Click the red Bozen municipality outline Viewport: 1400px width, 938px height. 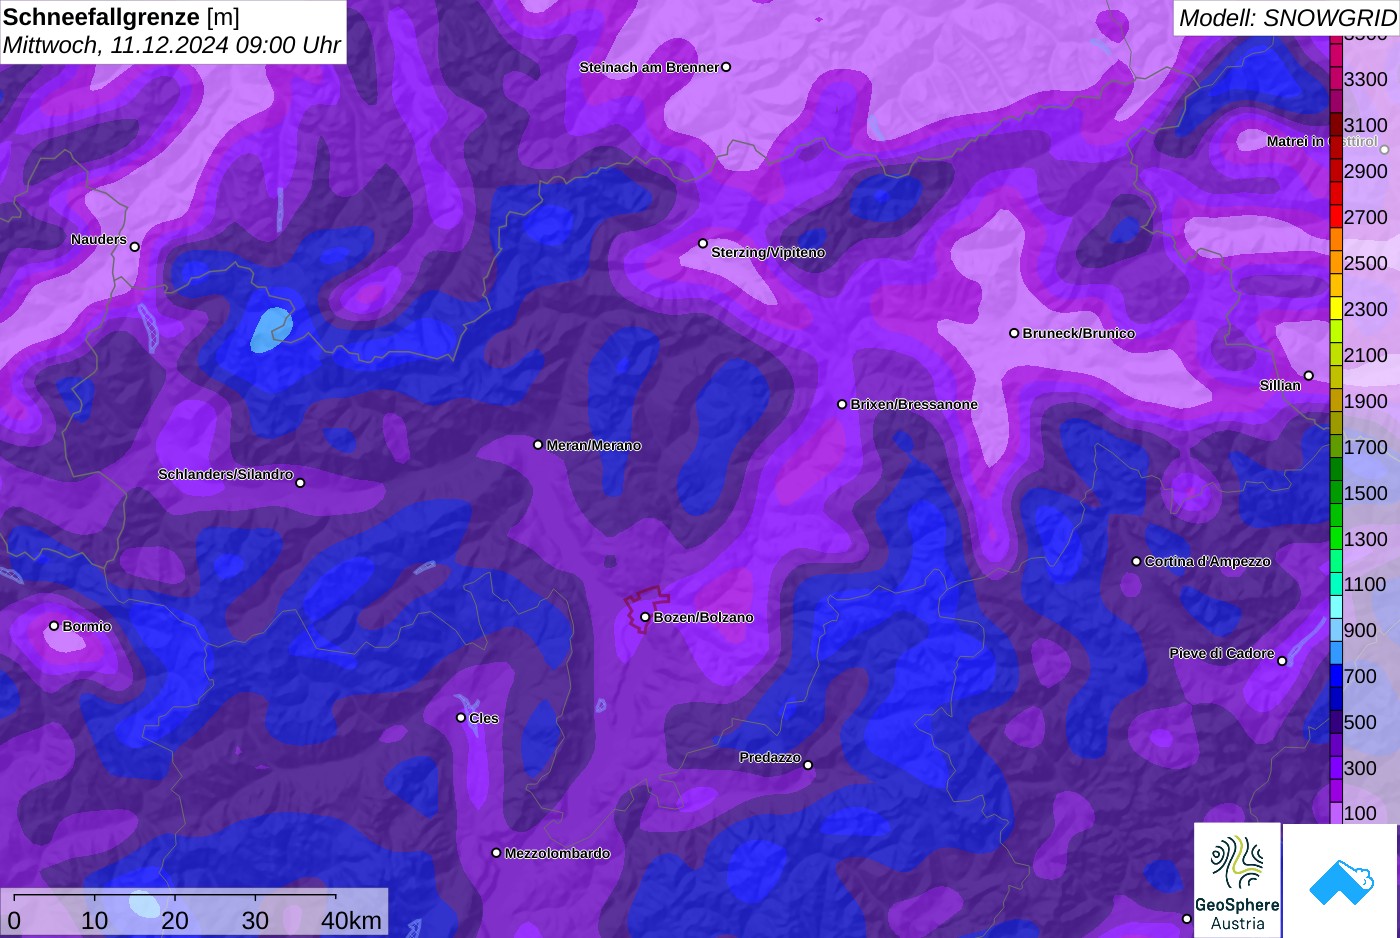(x=645, y=608)
